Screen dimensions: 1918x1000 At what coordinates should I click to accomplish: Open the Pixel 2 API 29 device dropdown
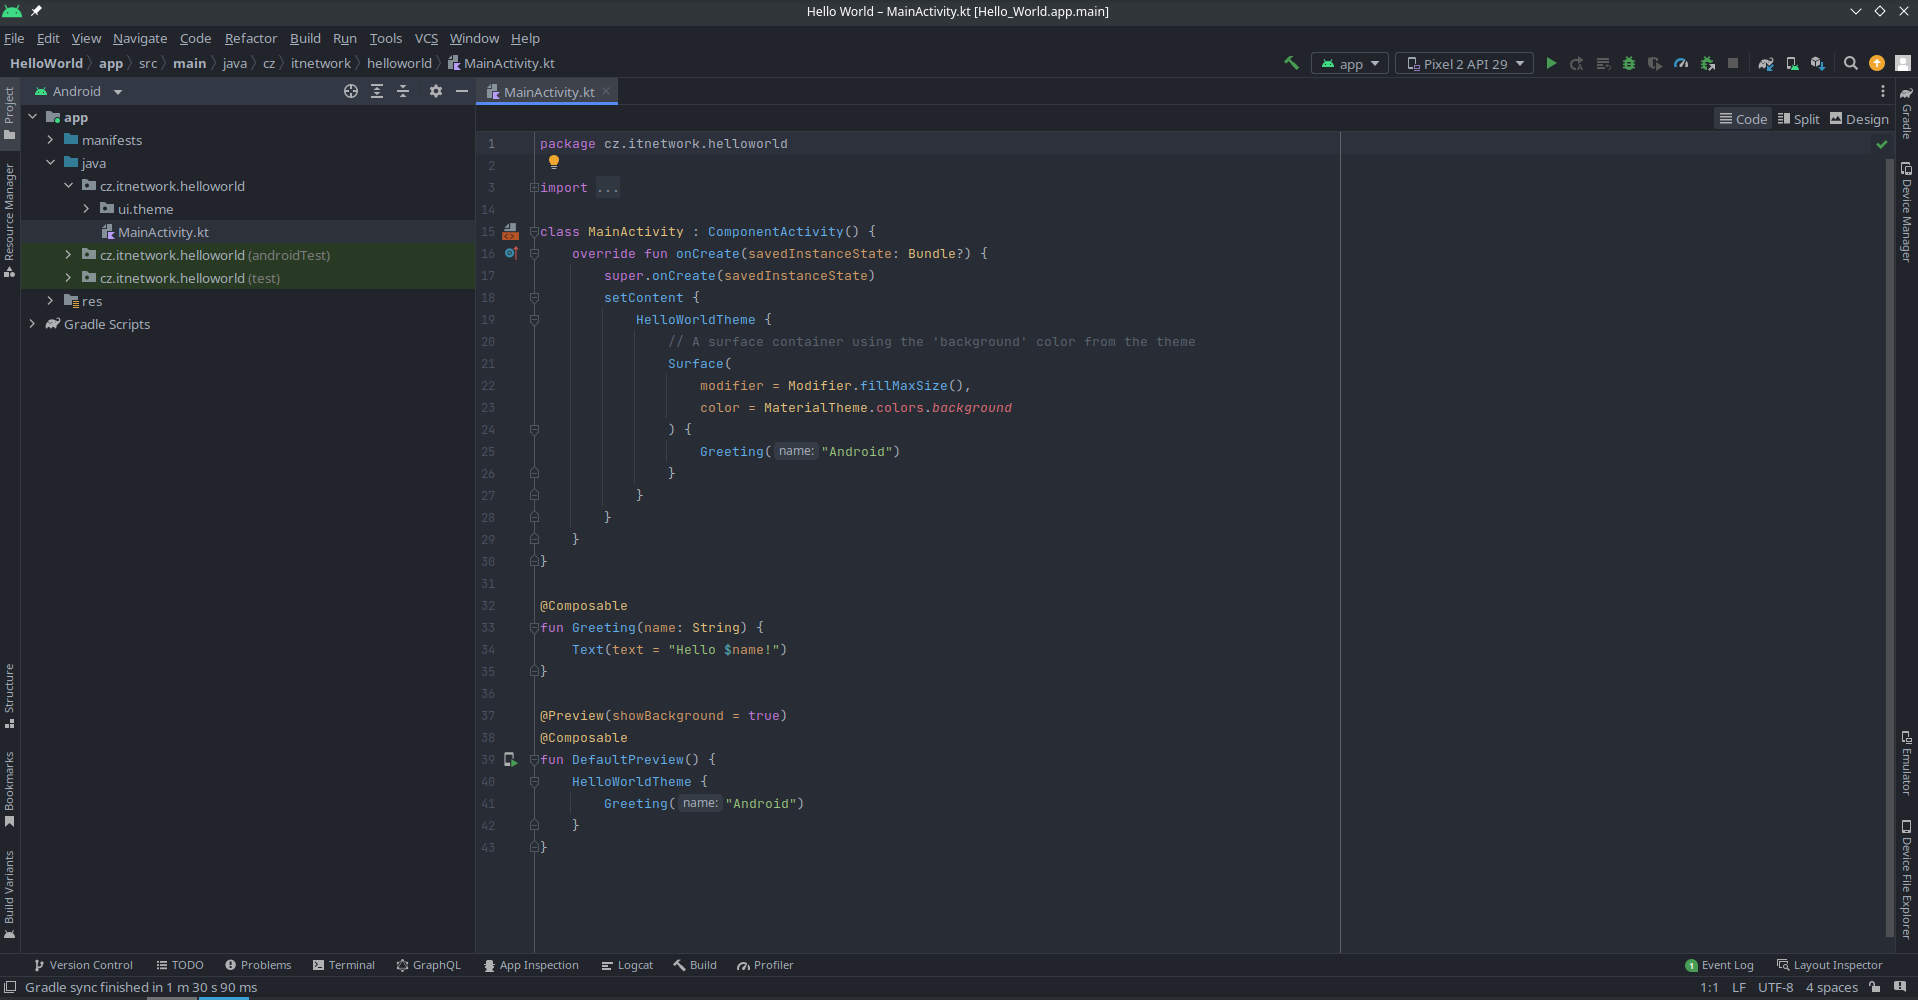point(1463,62)
